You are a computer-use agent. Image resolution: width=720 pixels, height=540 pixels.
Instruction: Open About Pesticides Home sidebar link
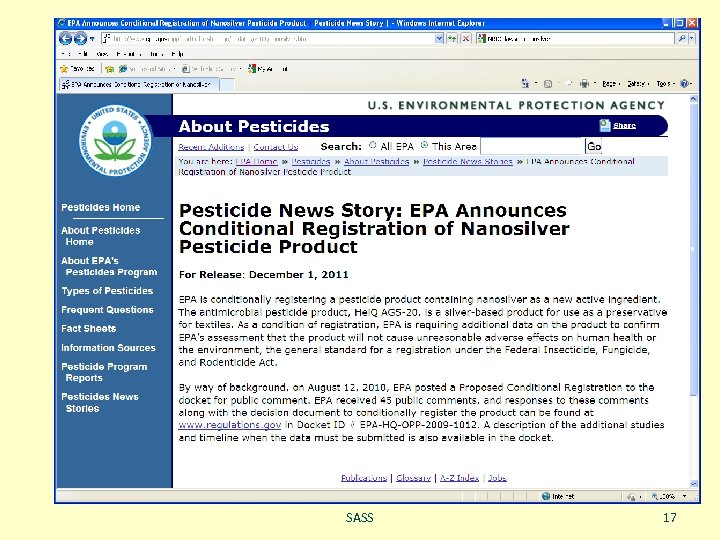pyautogui.click(x=101, y=236)
